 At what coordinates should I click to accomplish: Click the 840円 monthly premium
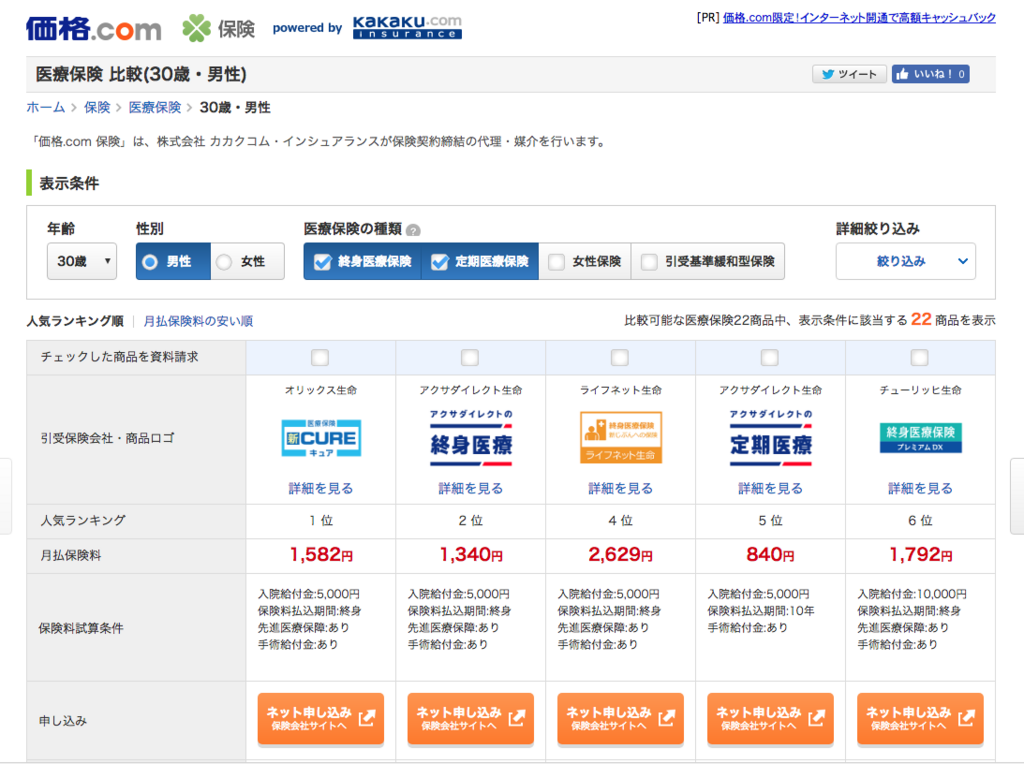point(770,555)
